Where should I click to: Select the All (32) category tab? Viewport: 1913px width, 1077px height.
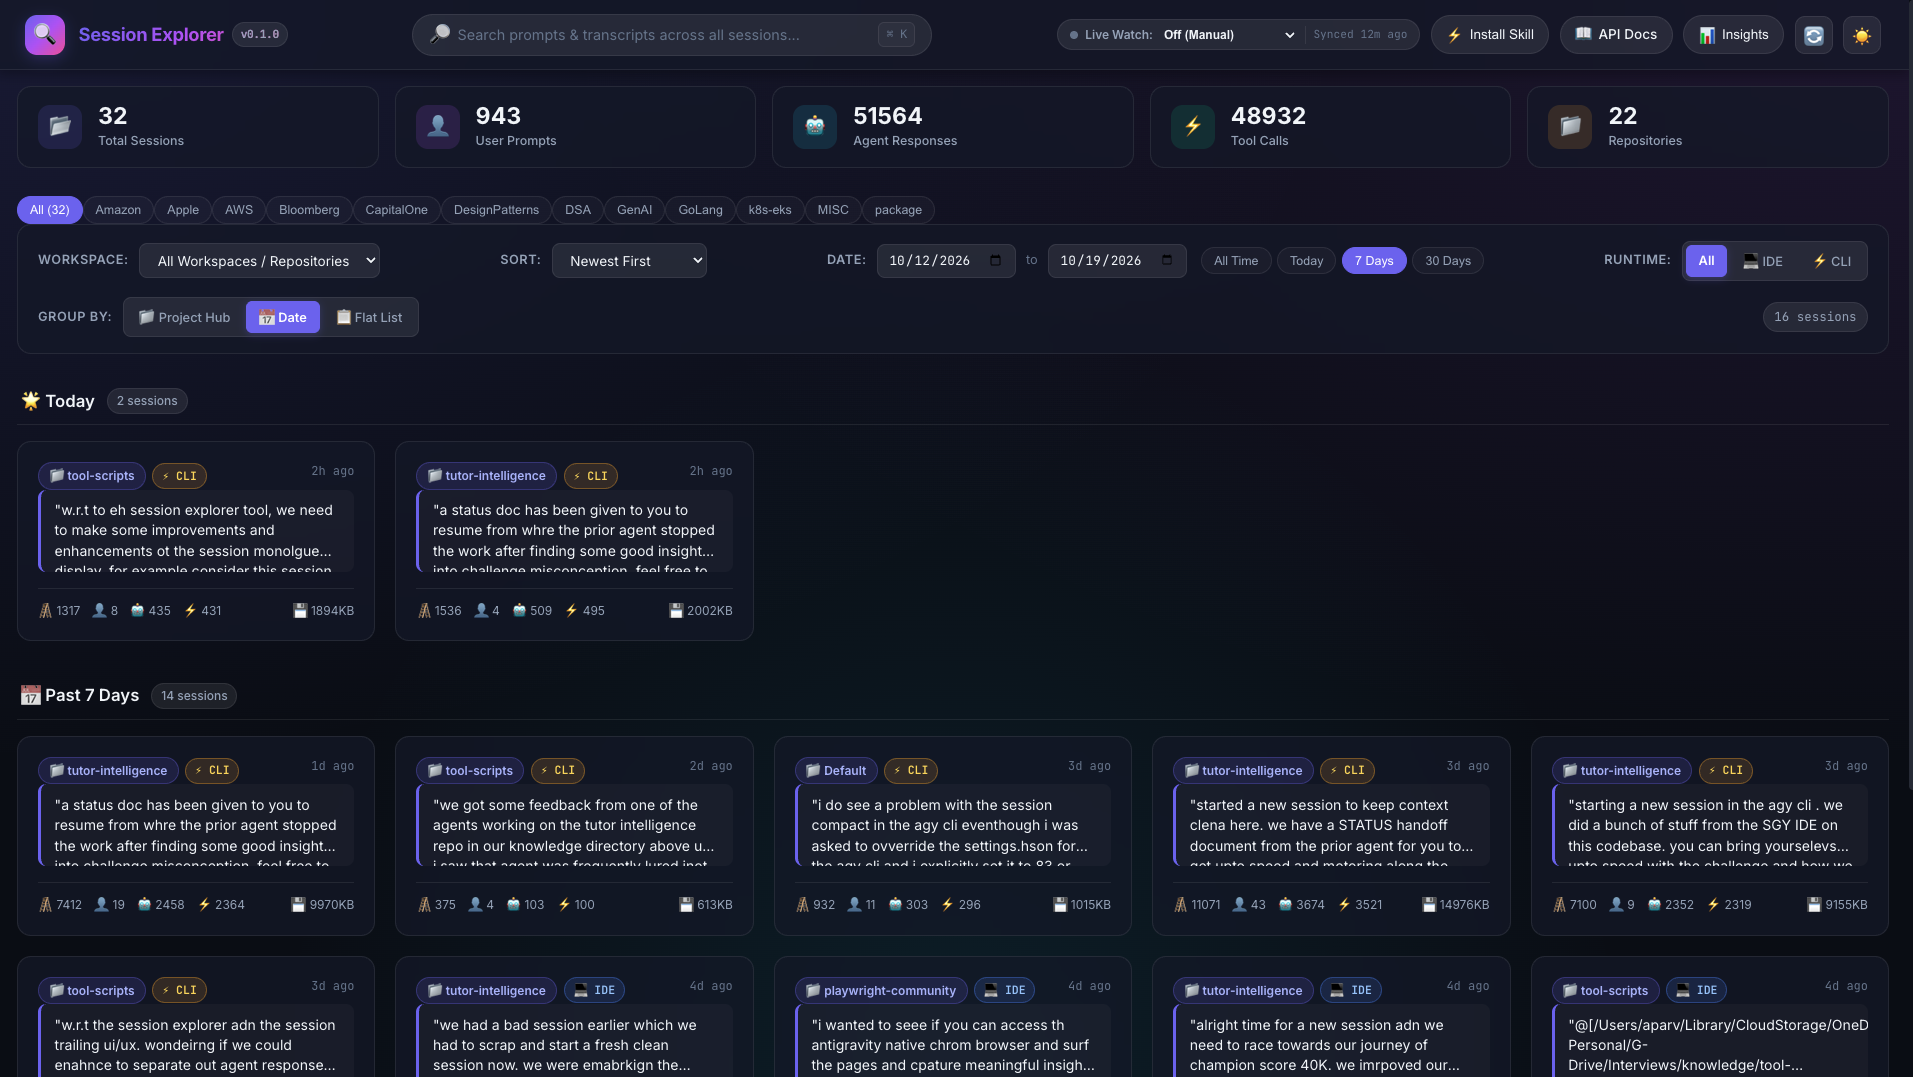49,209
